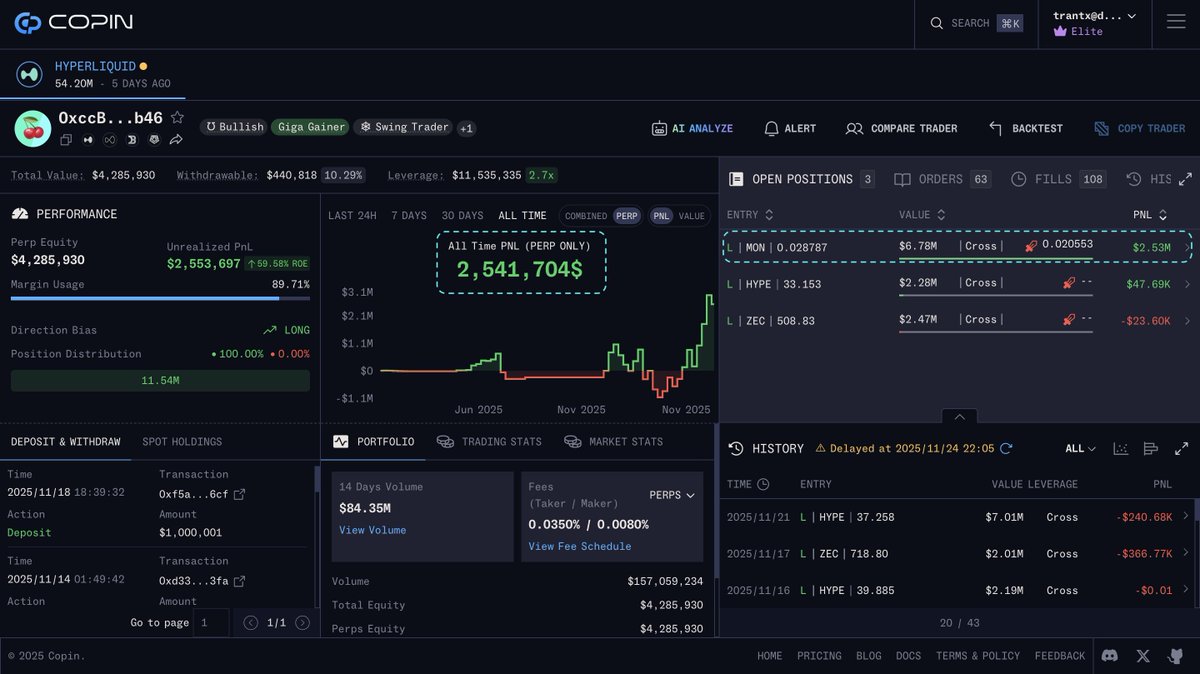Click the Time clock toggle in History header
Image resolution: width=1200 pixels, height=674 pixels.
click(763, 484)
